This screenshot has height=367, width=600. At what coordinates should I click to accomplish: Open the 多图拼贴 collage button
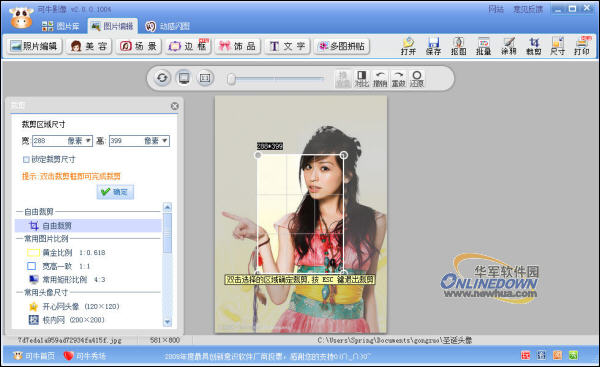[342, 46]
